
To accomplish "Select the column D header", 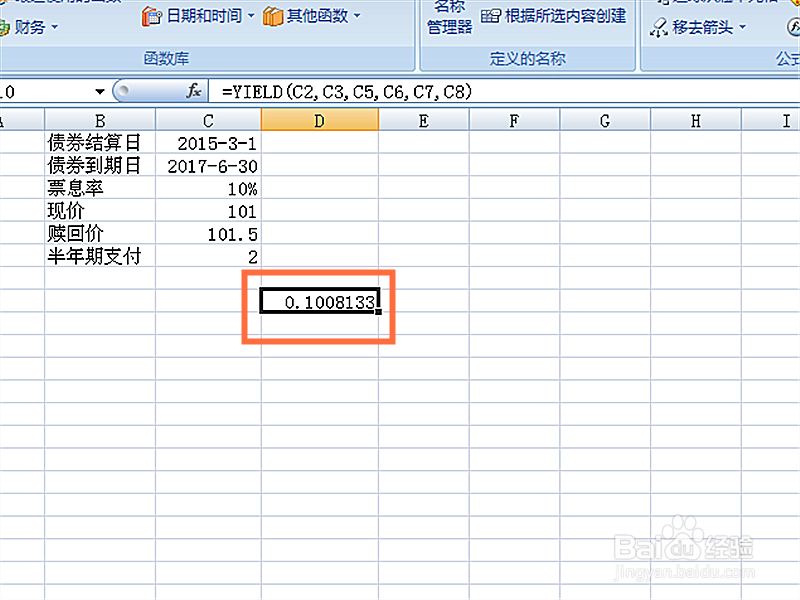I will pyautogui.click(x=319, y=119).
